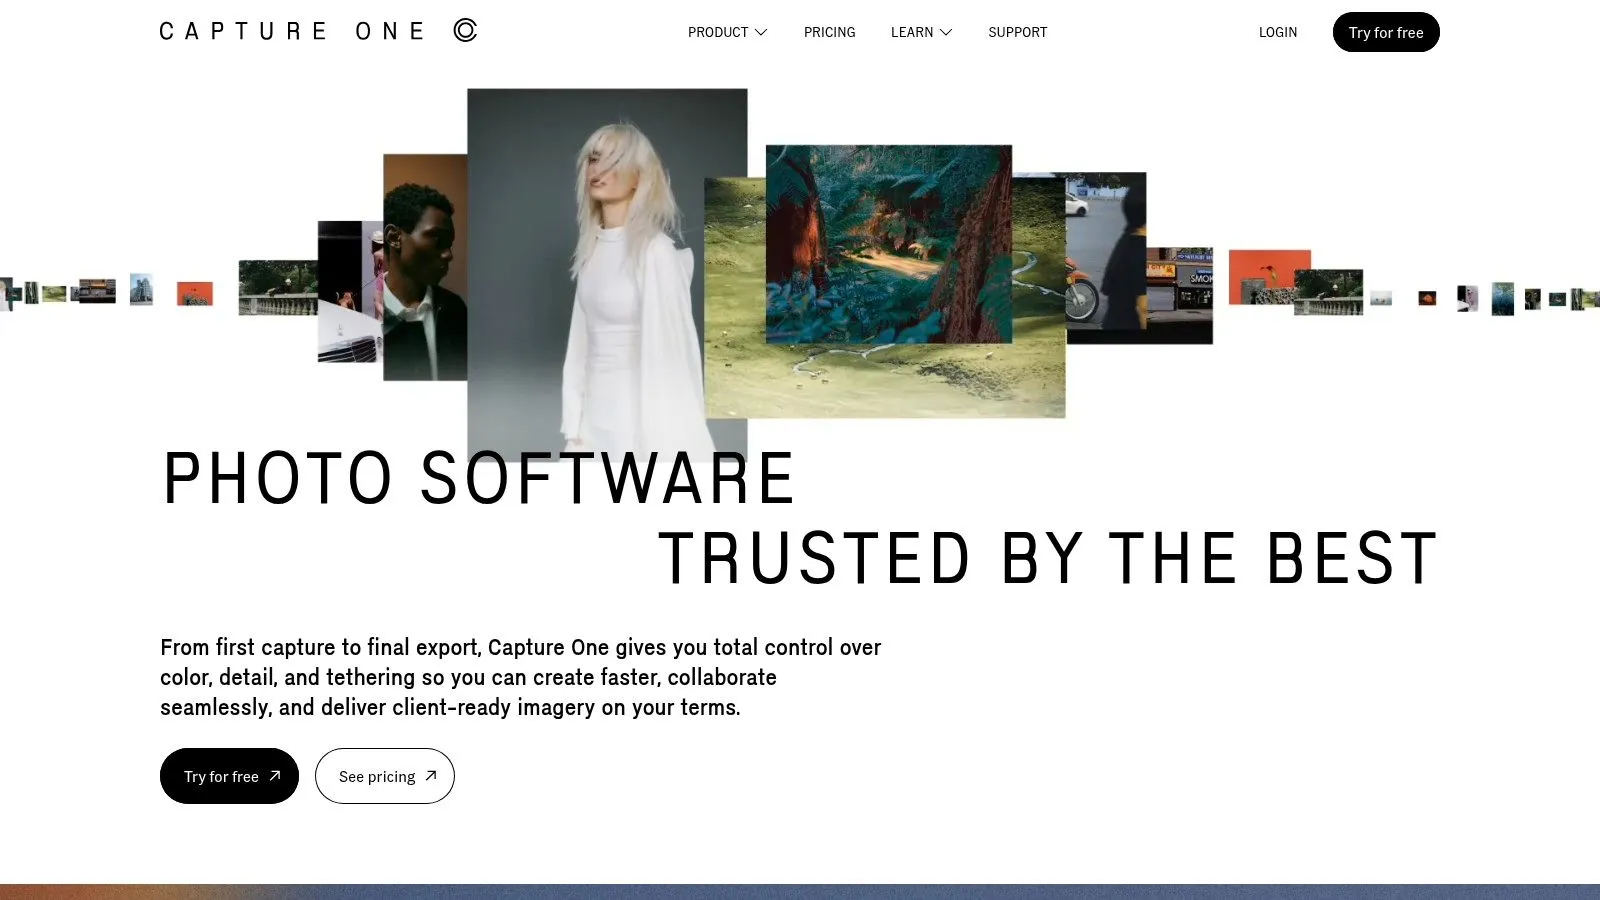Click the Trusted By The Best headline

click(1048, 558)
